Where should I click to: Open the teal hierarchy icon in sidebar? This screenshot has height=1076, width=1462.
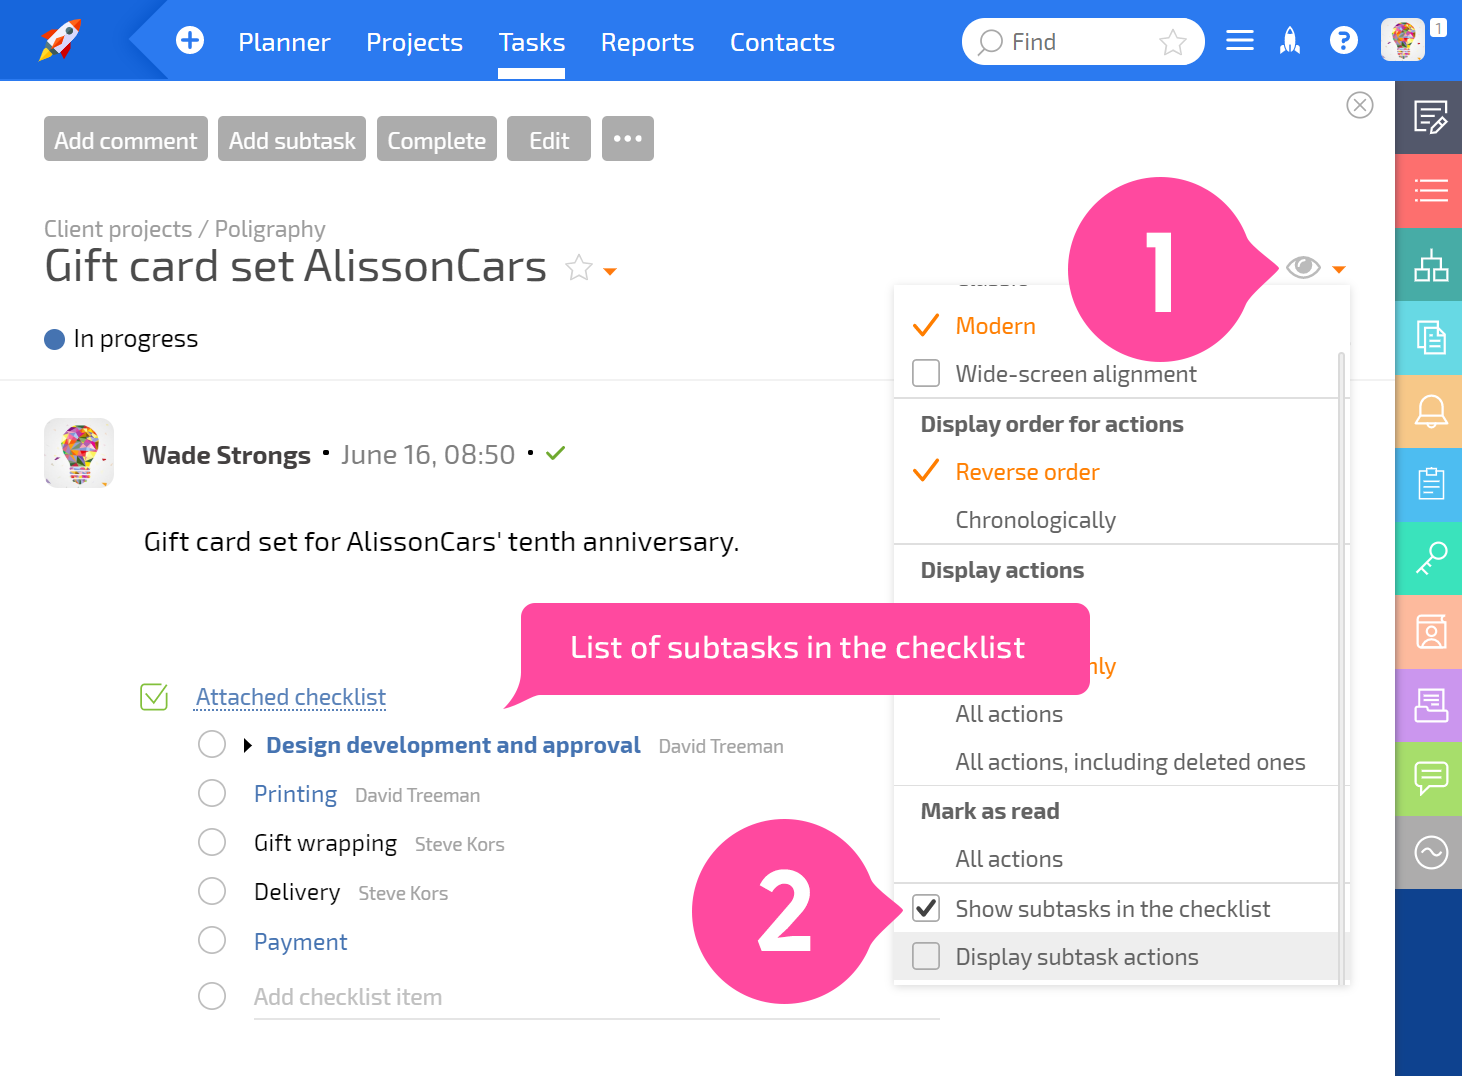1429,264
